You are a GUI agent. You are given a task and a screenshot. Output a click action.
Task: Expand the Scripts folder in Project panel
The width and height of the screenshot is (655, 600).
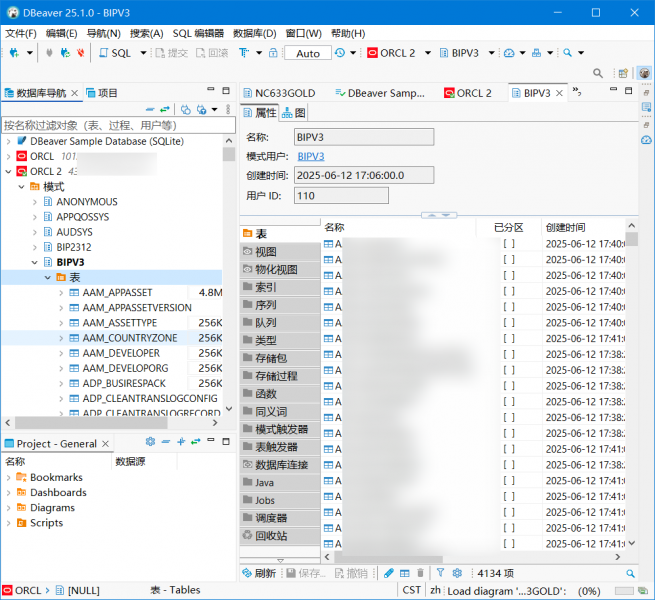8,523
